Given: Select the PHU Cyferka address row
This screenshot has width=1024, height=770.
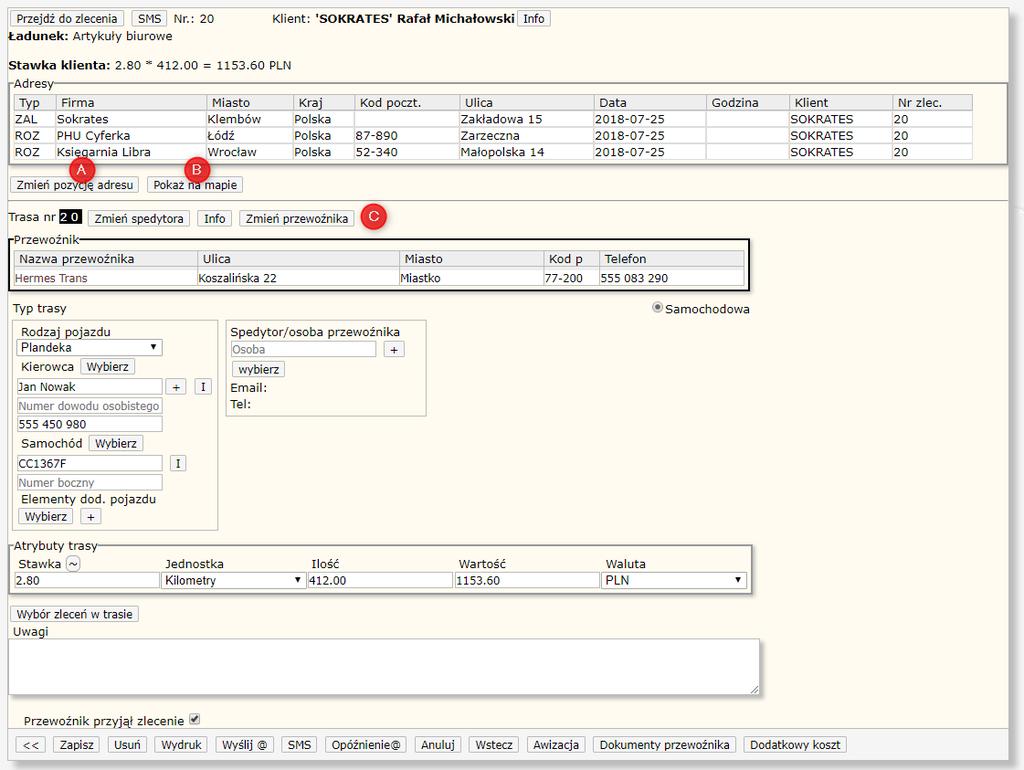Looking at the screenshot, I should [493, 136].
